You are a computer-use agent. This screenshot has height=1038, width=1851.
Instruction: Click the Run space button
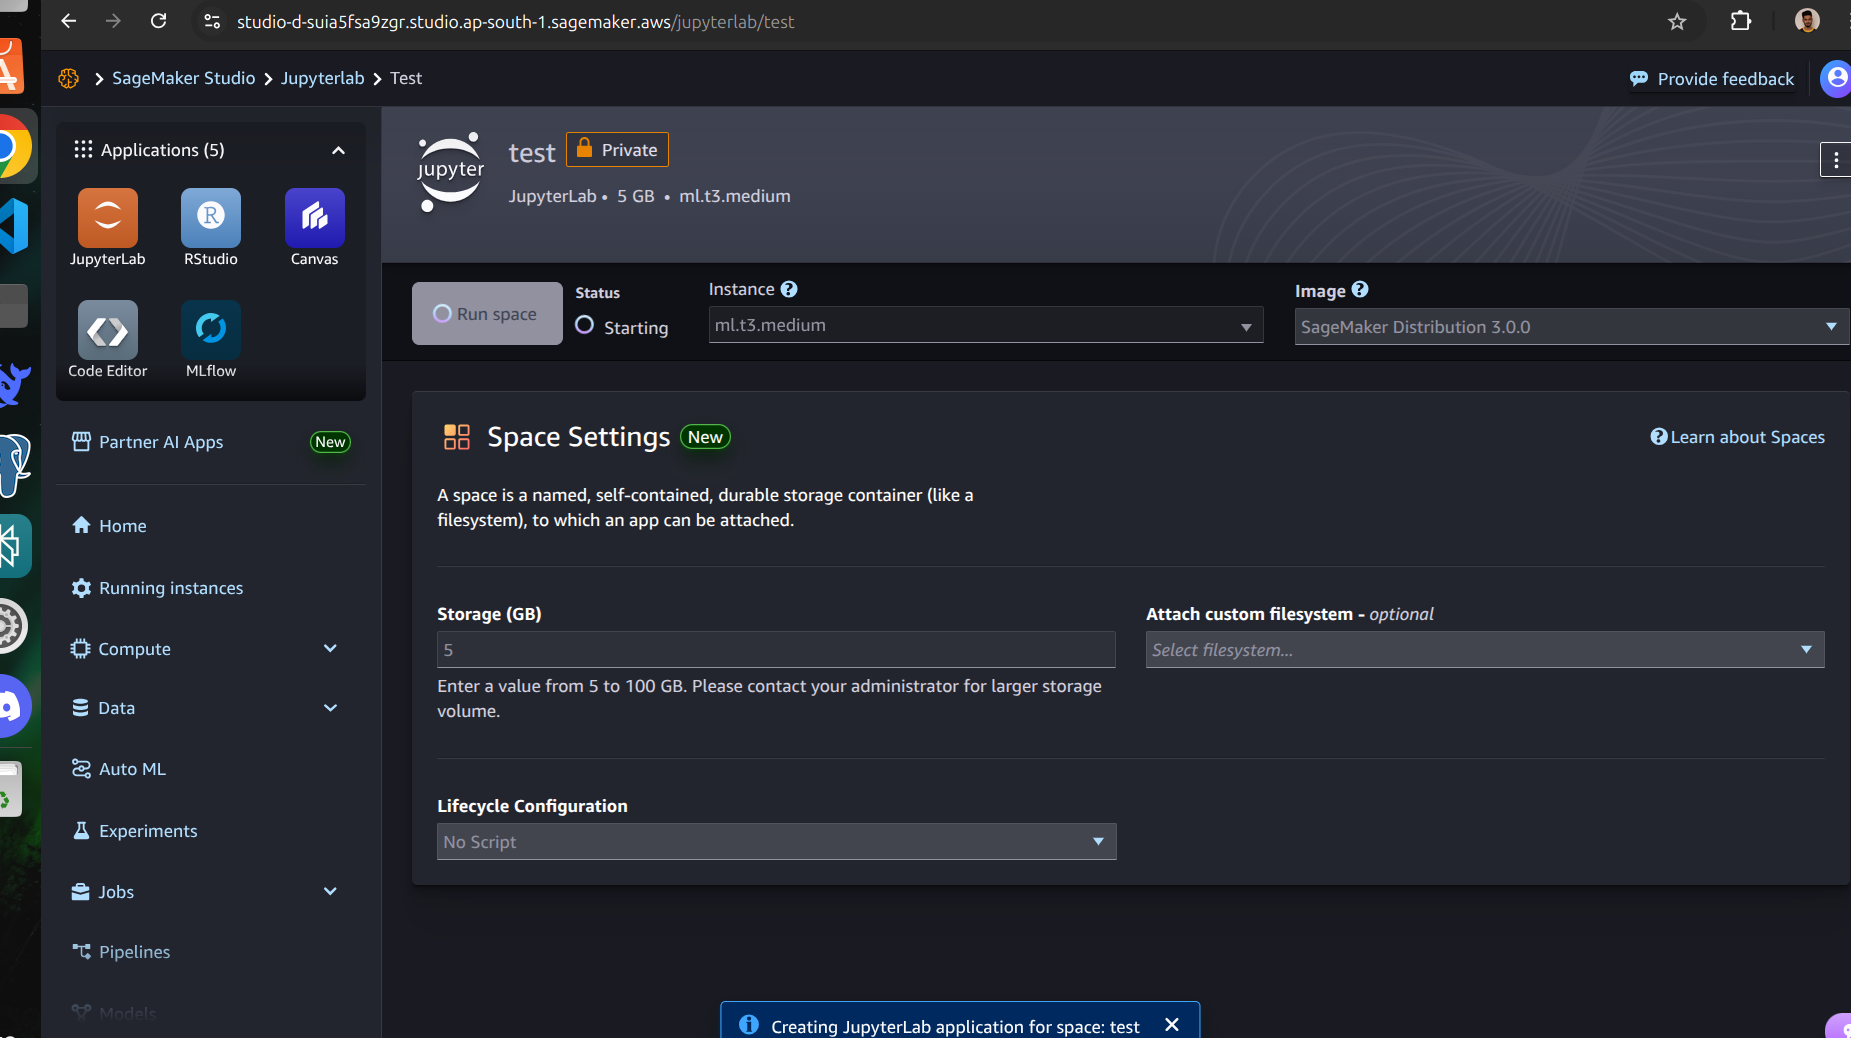click(487, 314)
